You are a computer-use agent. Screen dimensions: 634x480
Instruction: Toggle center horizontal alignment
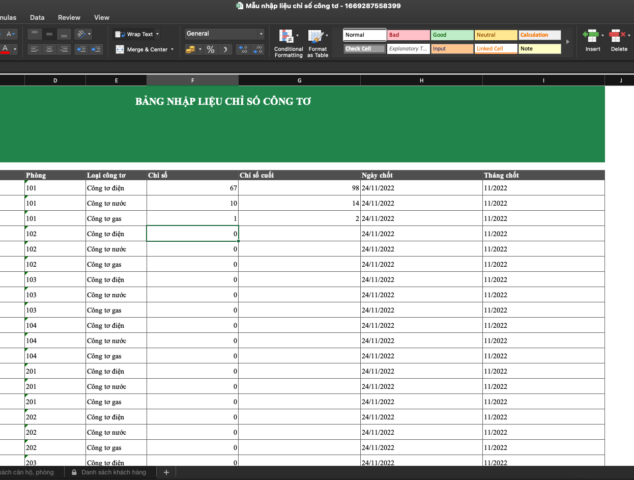click(x=48, y=49)
